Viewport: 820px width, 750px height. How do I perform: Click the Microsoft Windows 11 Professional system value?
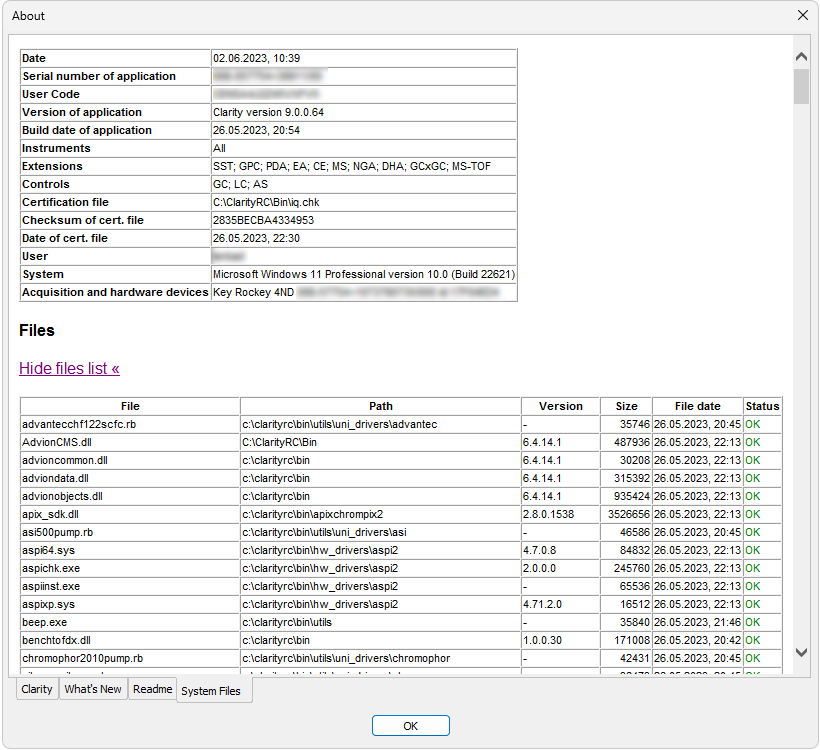(x=363, y=274)
